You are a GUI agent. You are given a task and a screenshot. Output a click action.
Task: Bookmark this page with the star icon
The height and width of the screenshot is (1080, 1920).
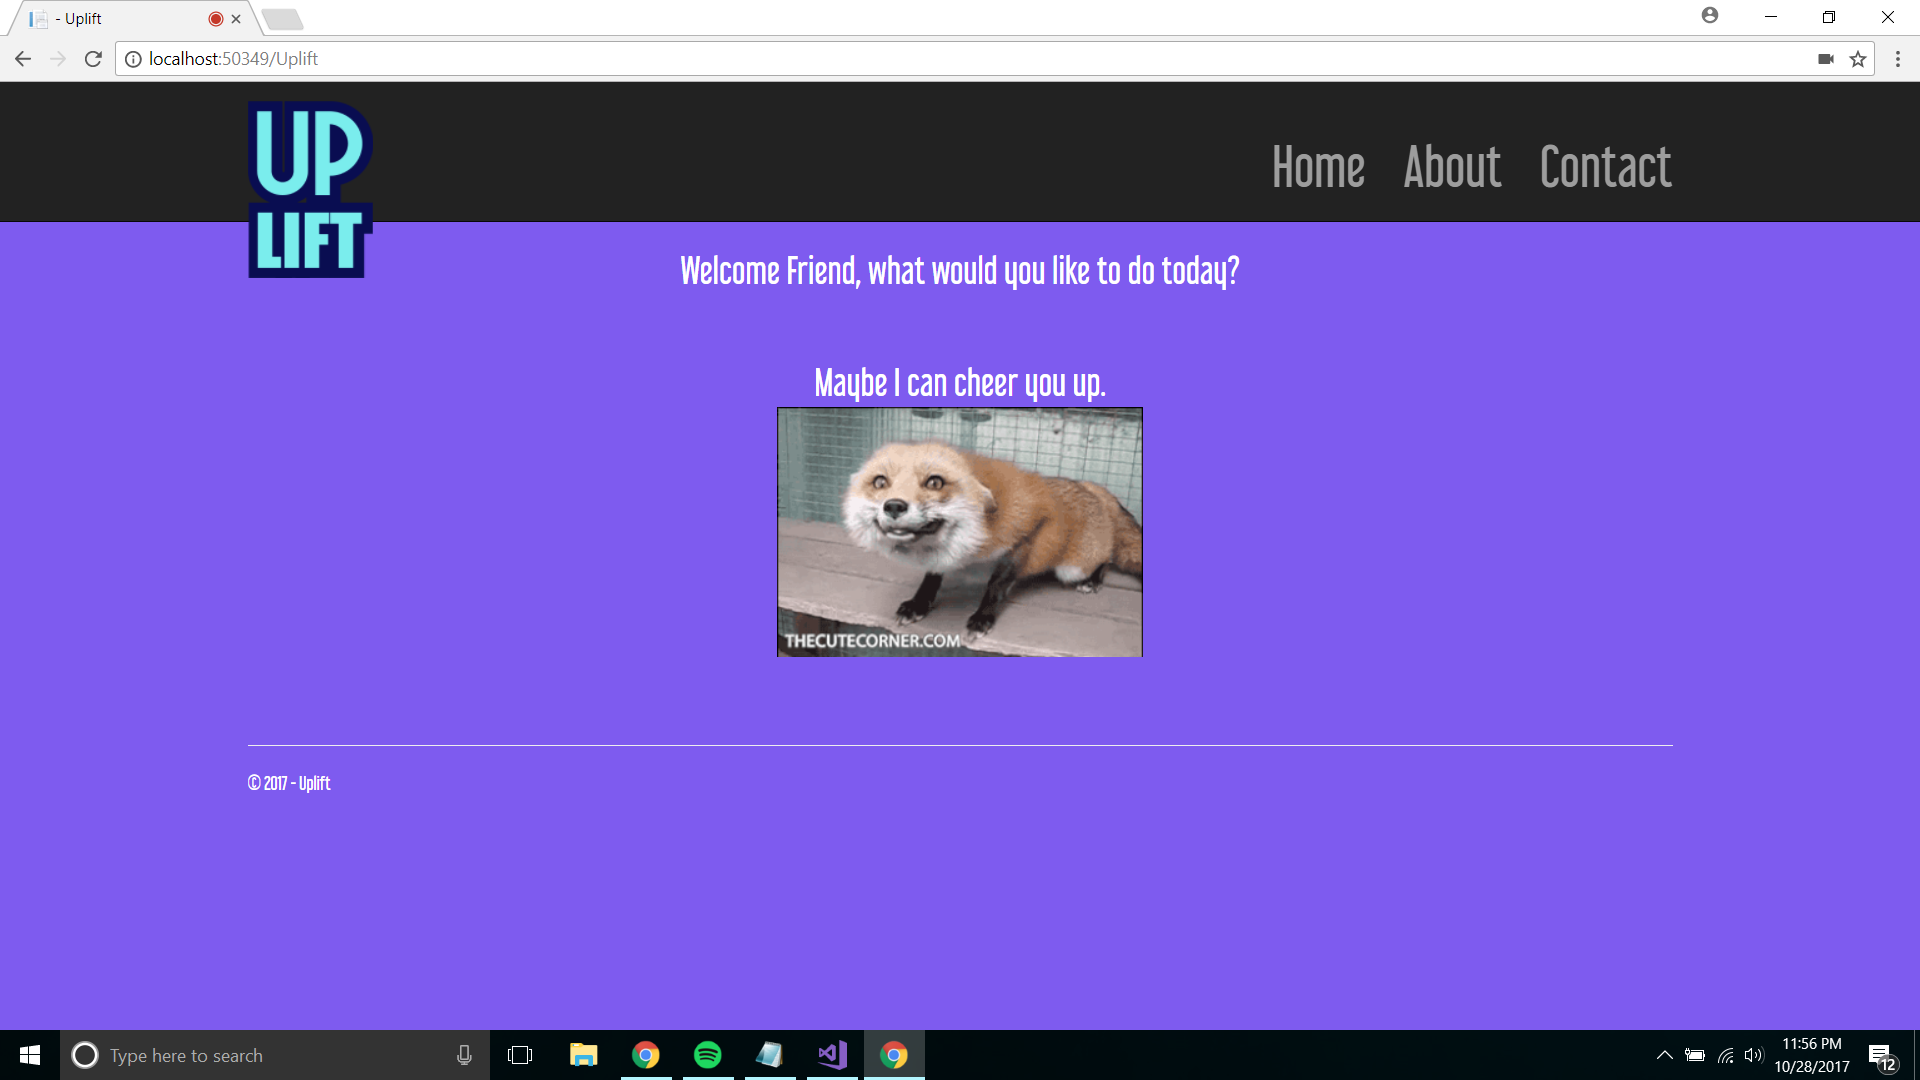coord(1858,59)
